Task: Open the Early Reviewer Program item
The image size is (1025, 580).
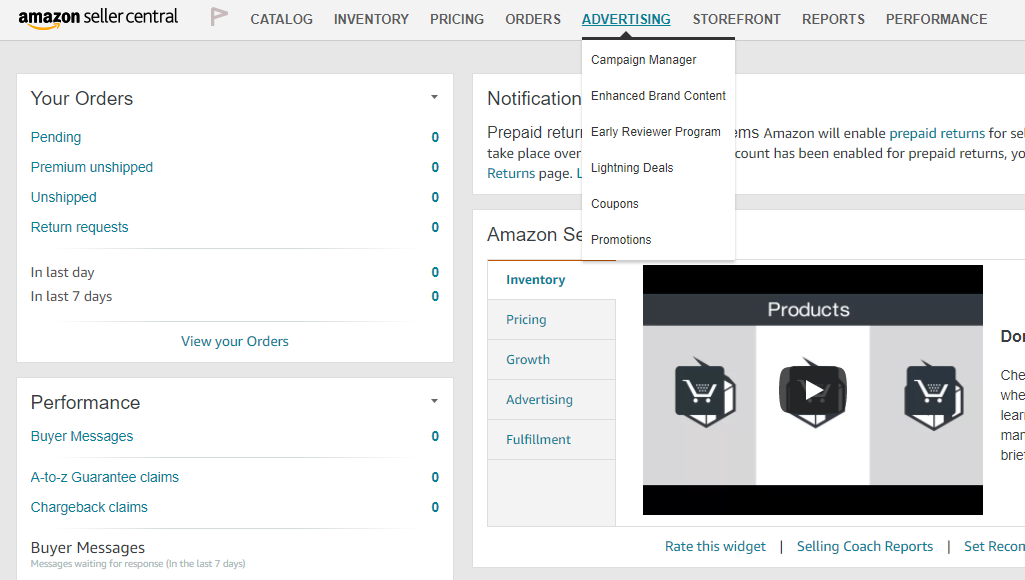Action: [655, 132]
